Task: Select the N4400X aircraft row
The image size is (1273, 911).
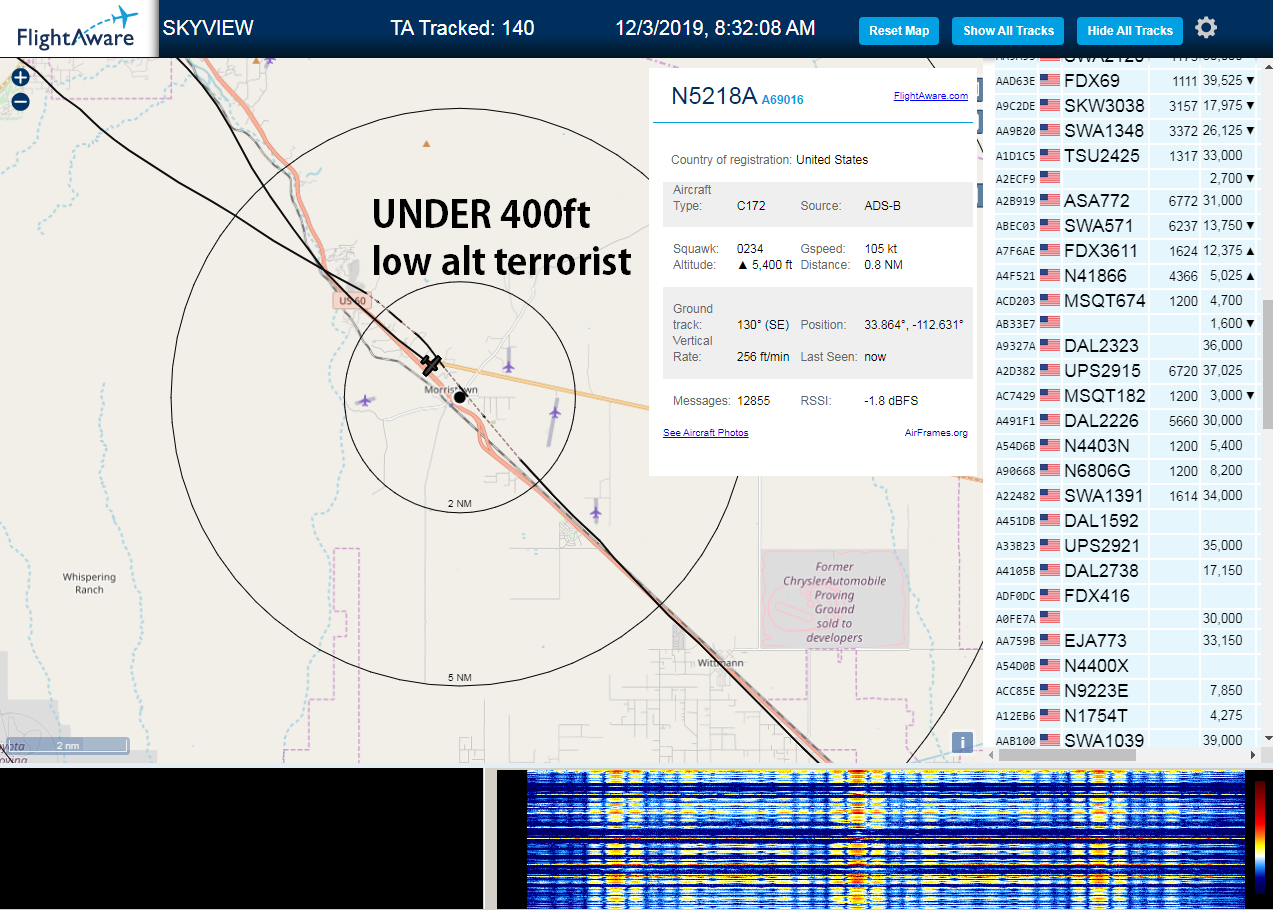Action: coord(1126,666)
